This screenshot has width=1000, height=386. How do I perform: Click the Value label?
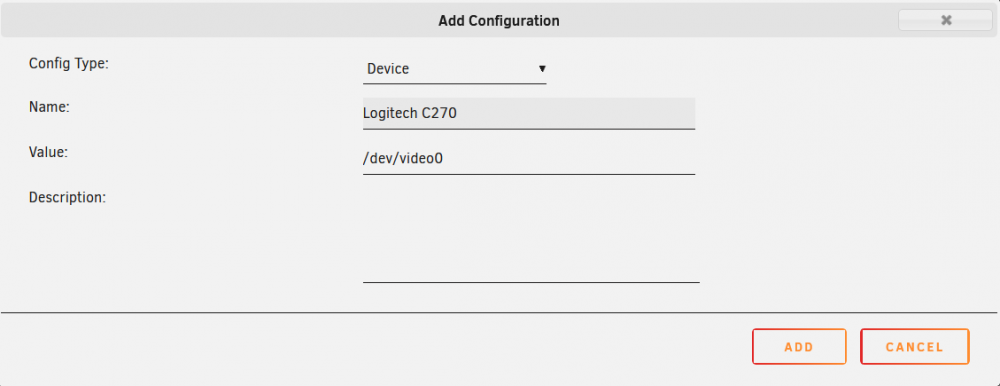coord(48,152)
